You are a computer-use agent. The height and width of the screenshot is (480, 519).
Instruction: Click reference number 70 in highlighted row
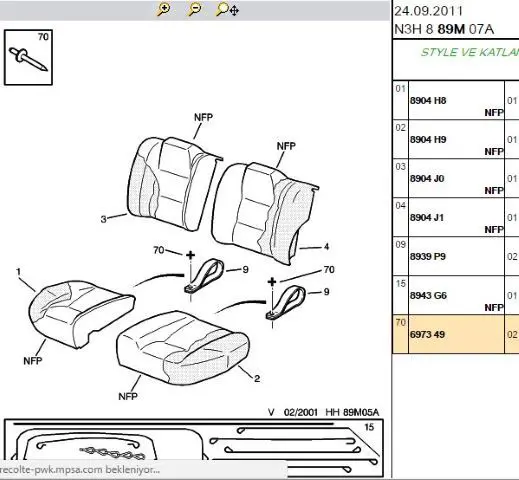click(400, 322)
